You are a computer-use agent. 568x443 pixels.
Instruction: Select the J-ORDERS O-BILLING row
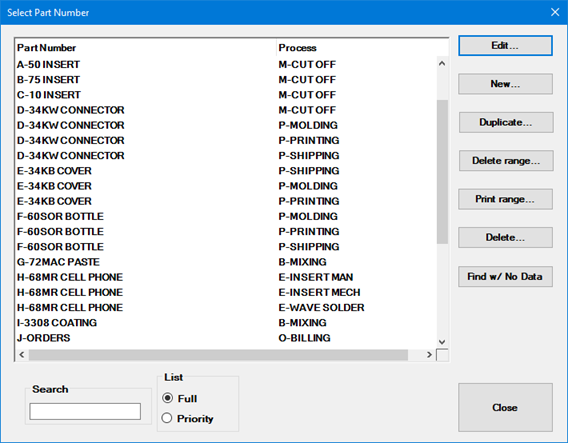(226, 338)
